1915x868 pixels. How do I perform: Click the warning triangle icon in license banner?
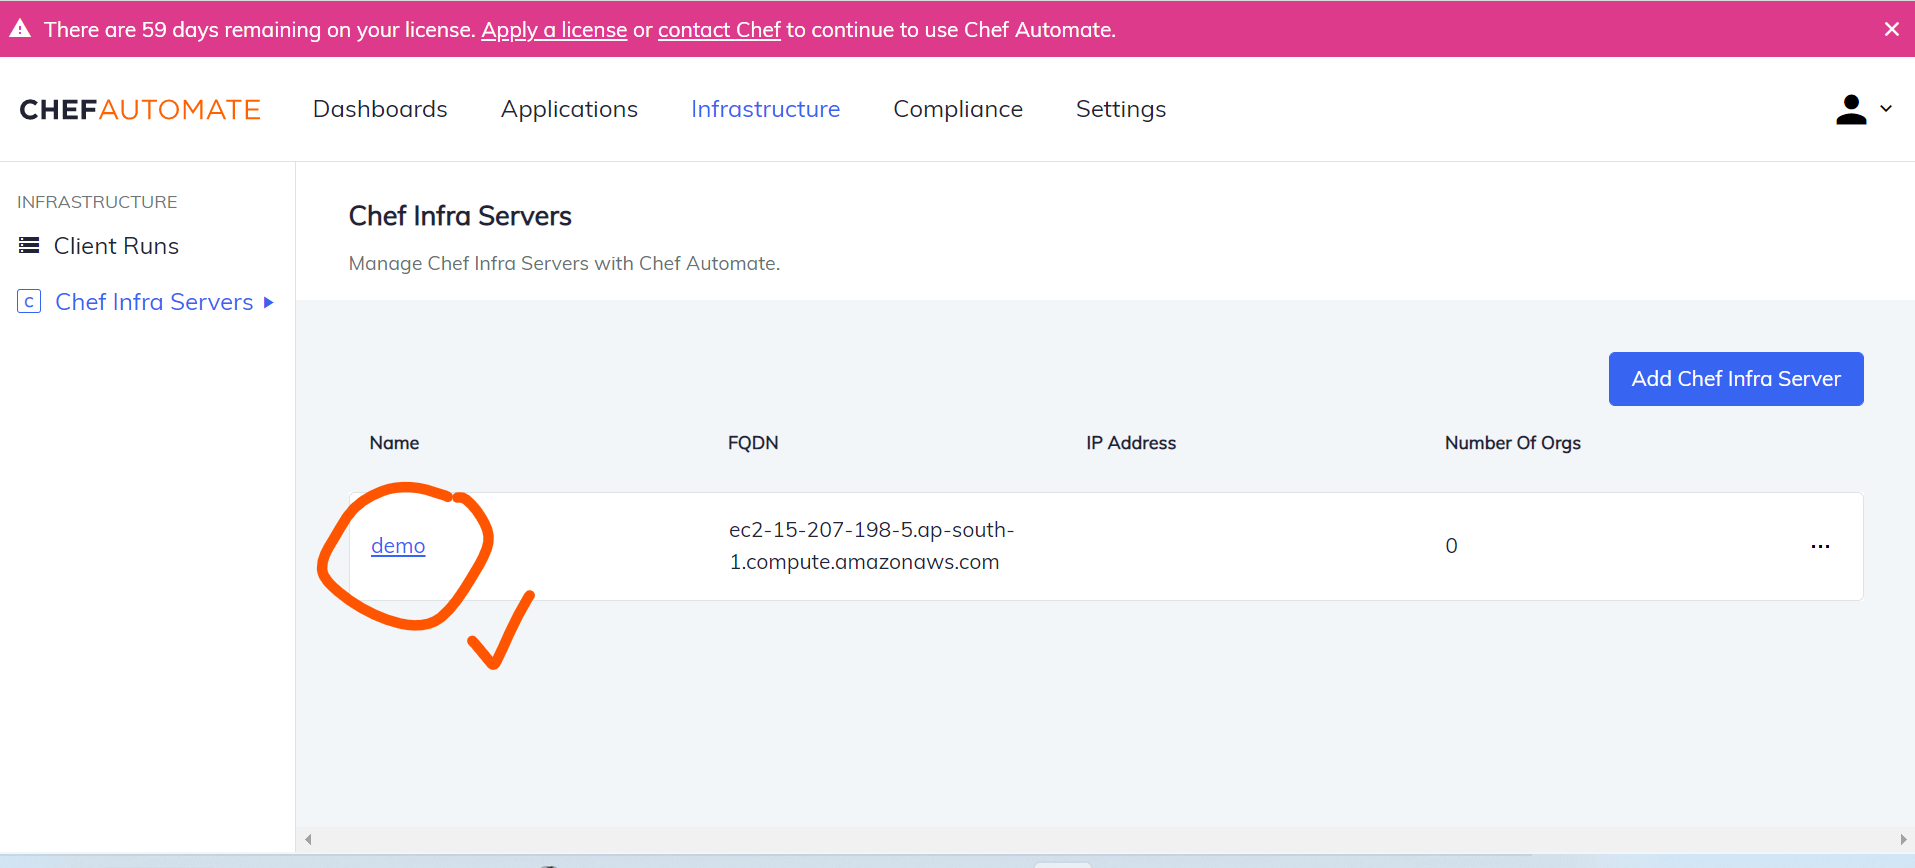coord(20,29)
